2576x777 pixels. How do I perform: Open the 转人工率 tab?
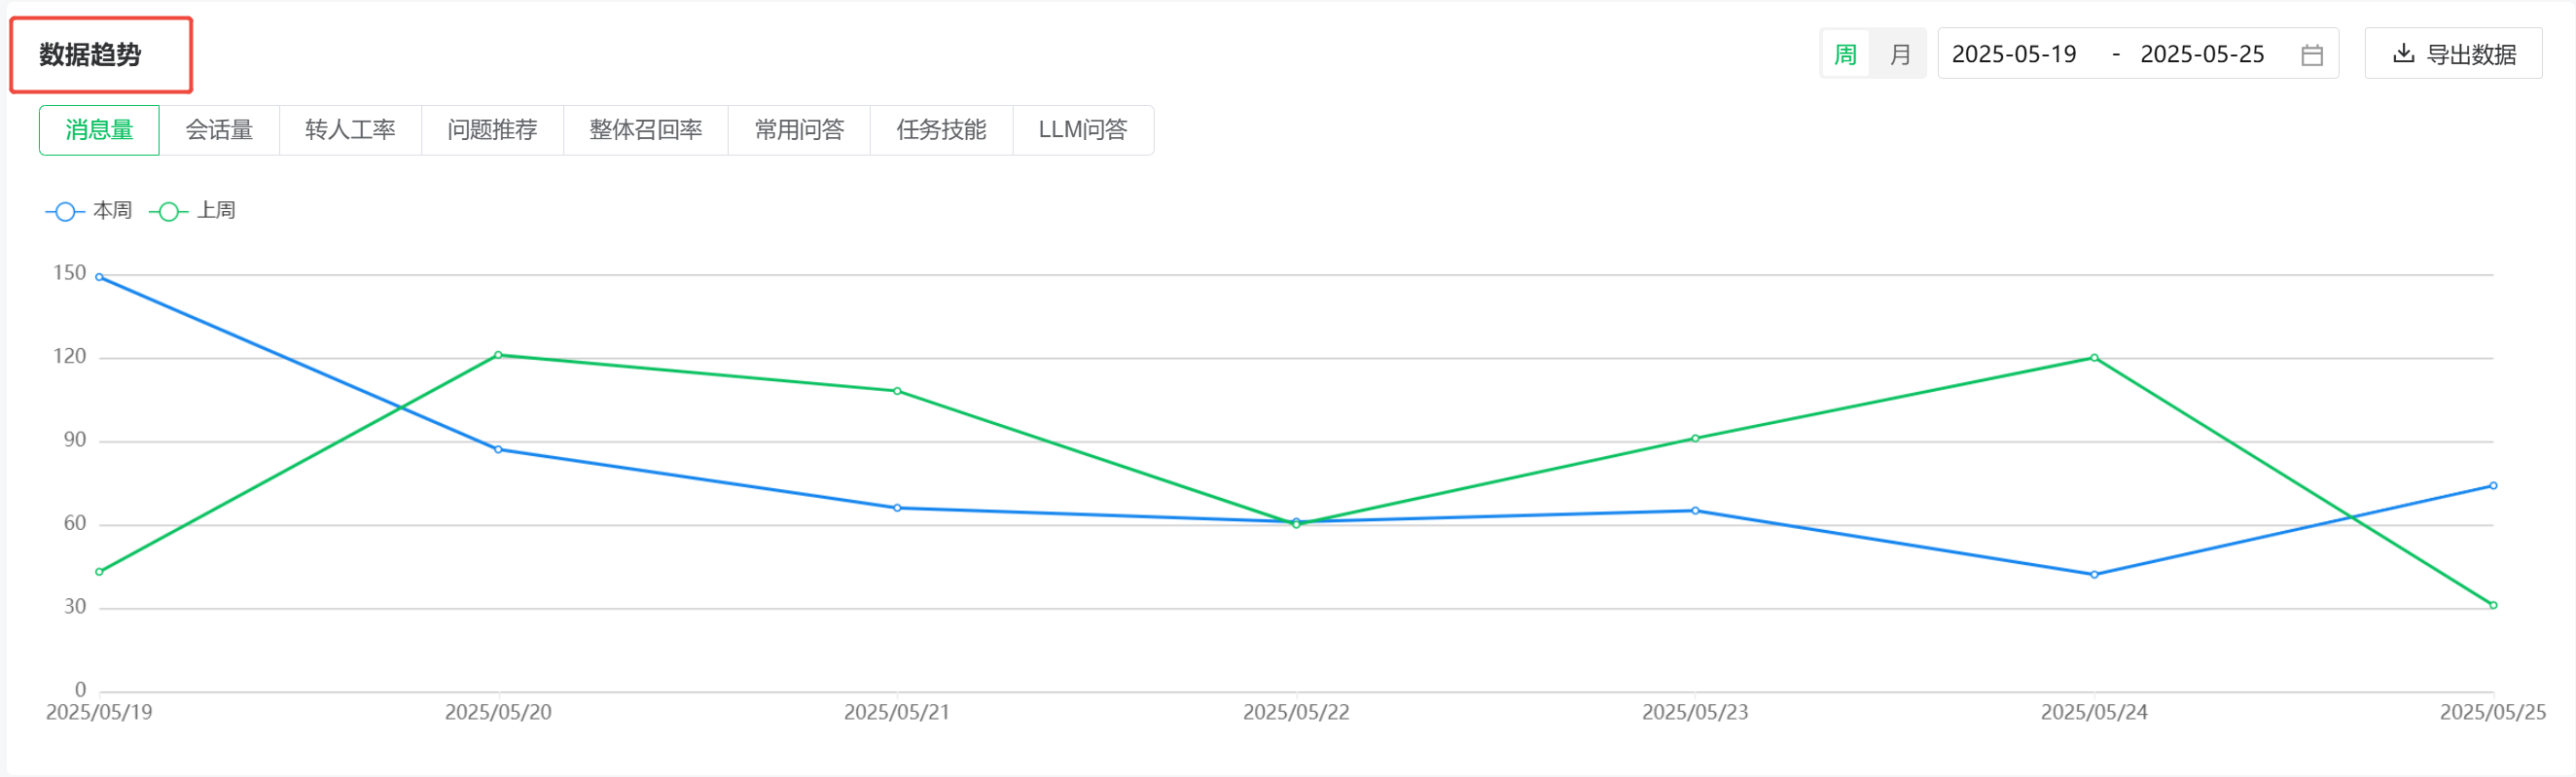350,130
